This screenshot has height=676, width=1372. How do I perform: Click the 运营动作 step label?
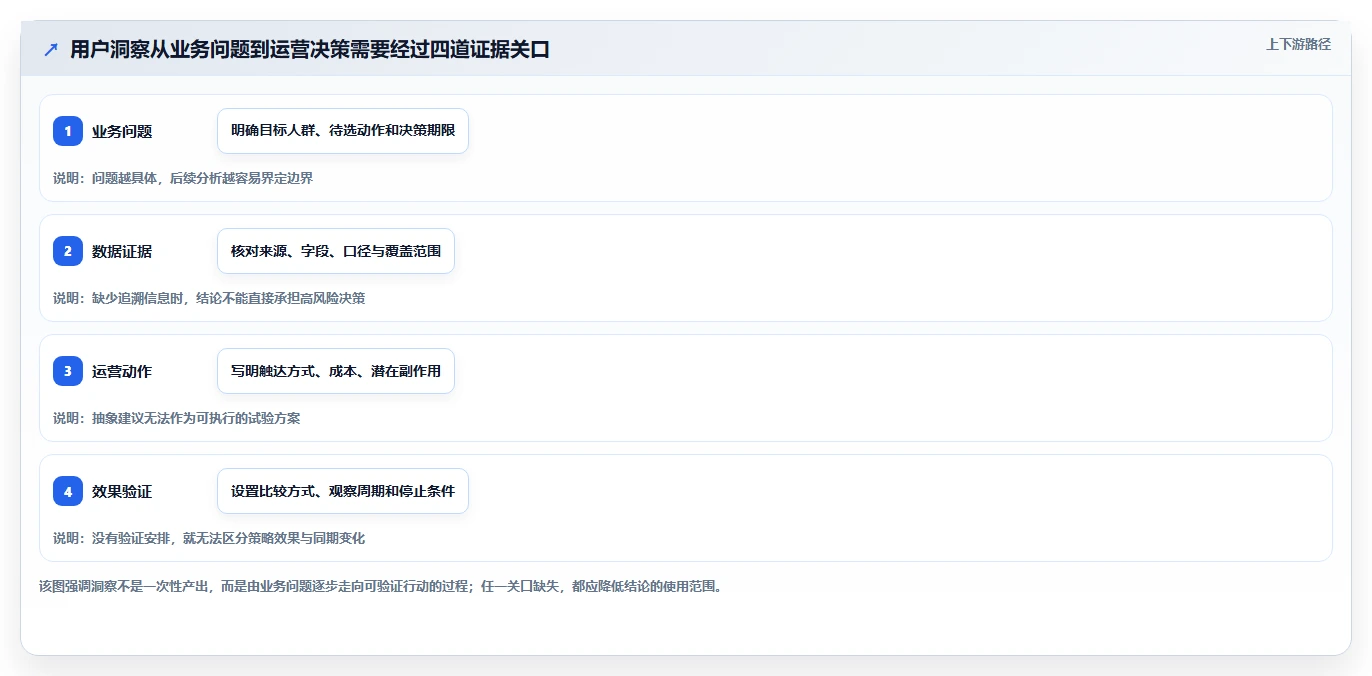click(122, 371)
